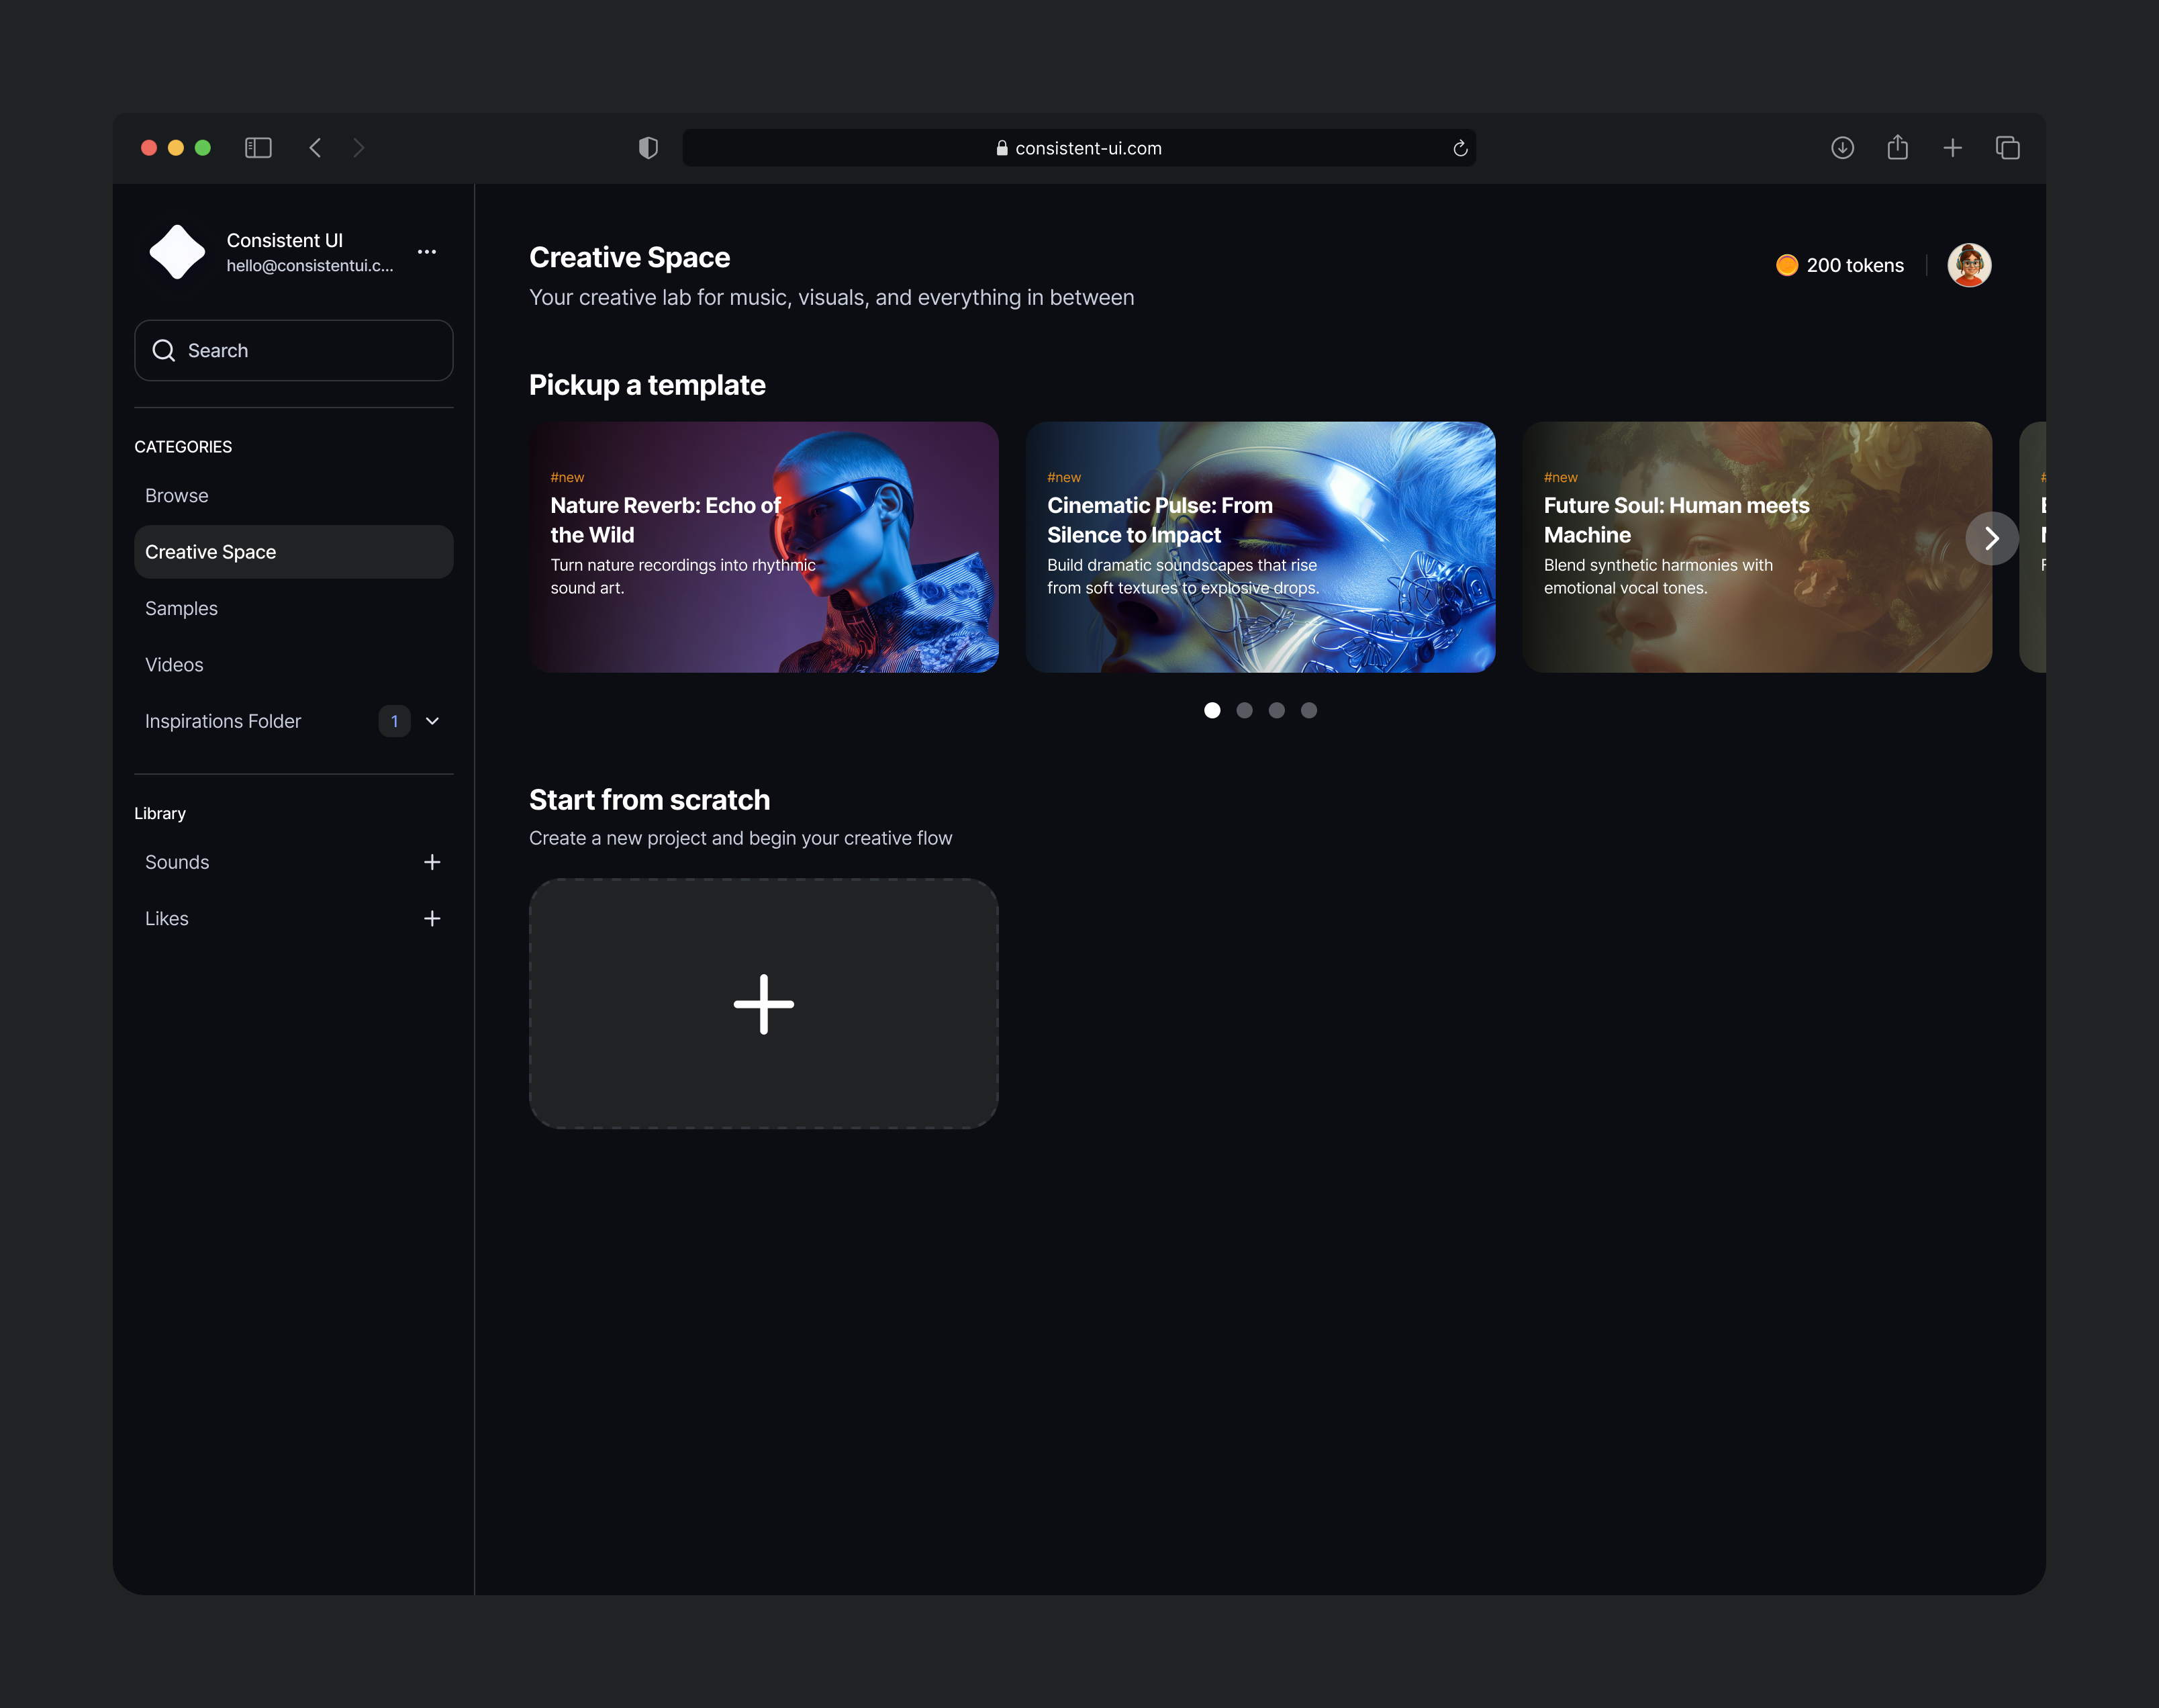Switch to the Browse category
The image size is (2159, 1708).
(176, 494)
